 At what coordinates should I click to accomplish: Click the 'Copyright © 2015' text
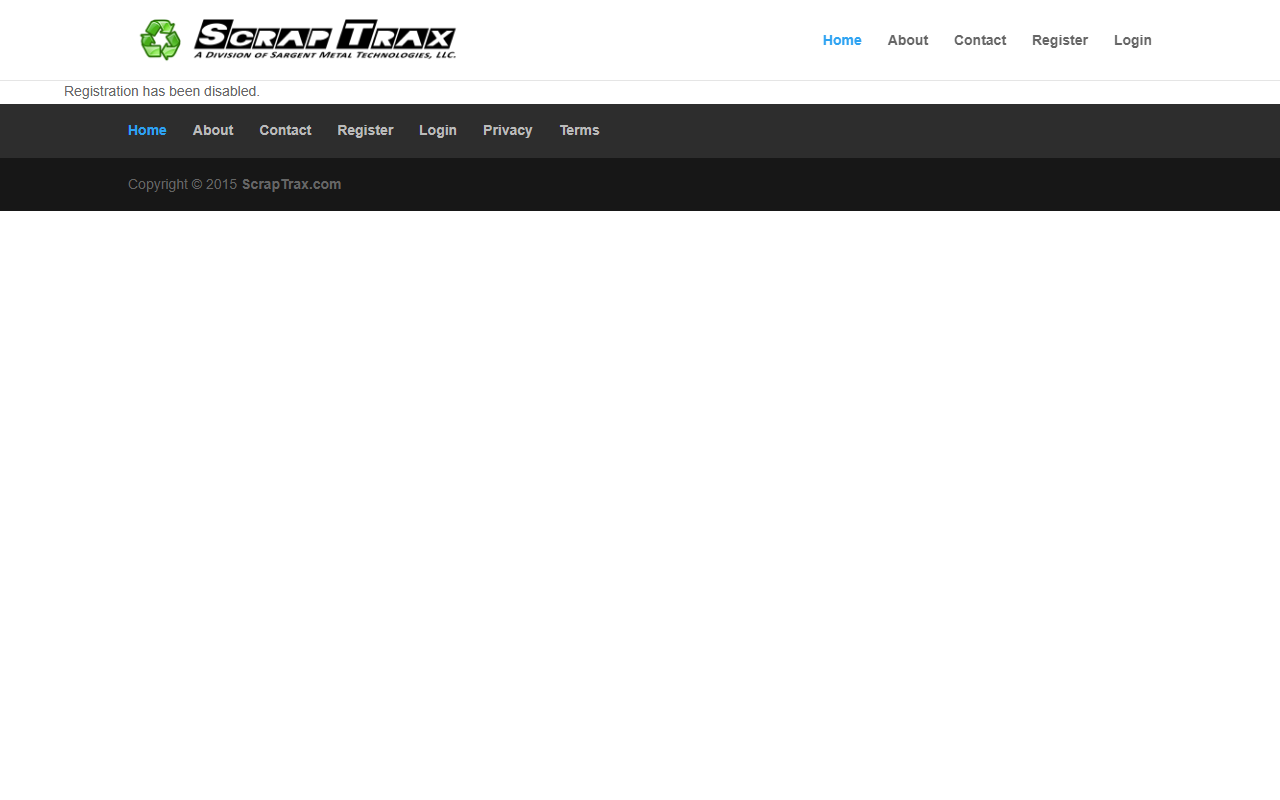183,184
